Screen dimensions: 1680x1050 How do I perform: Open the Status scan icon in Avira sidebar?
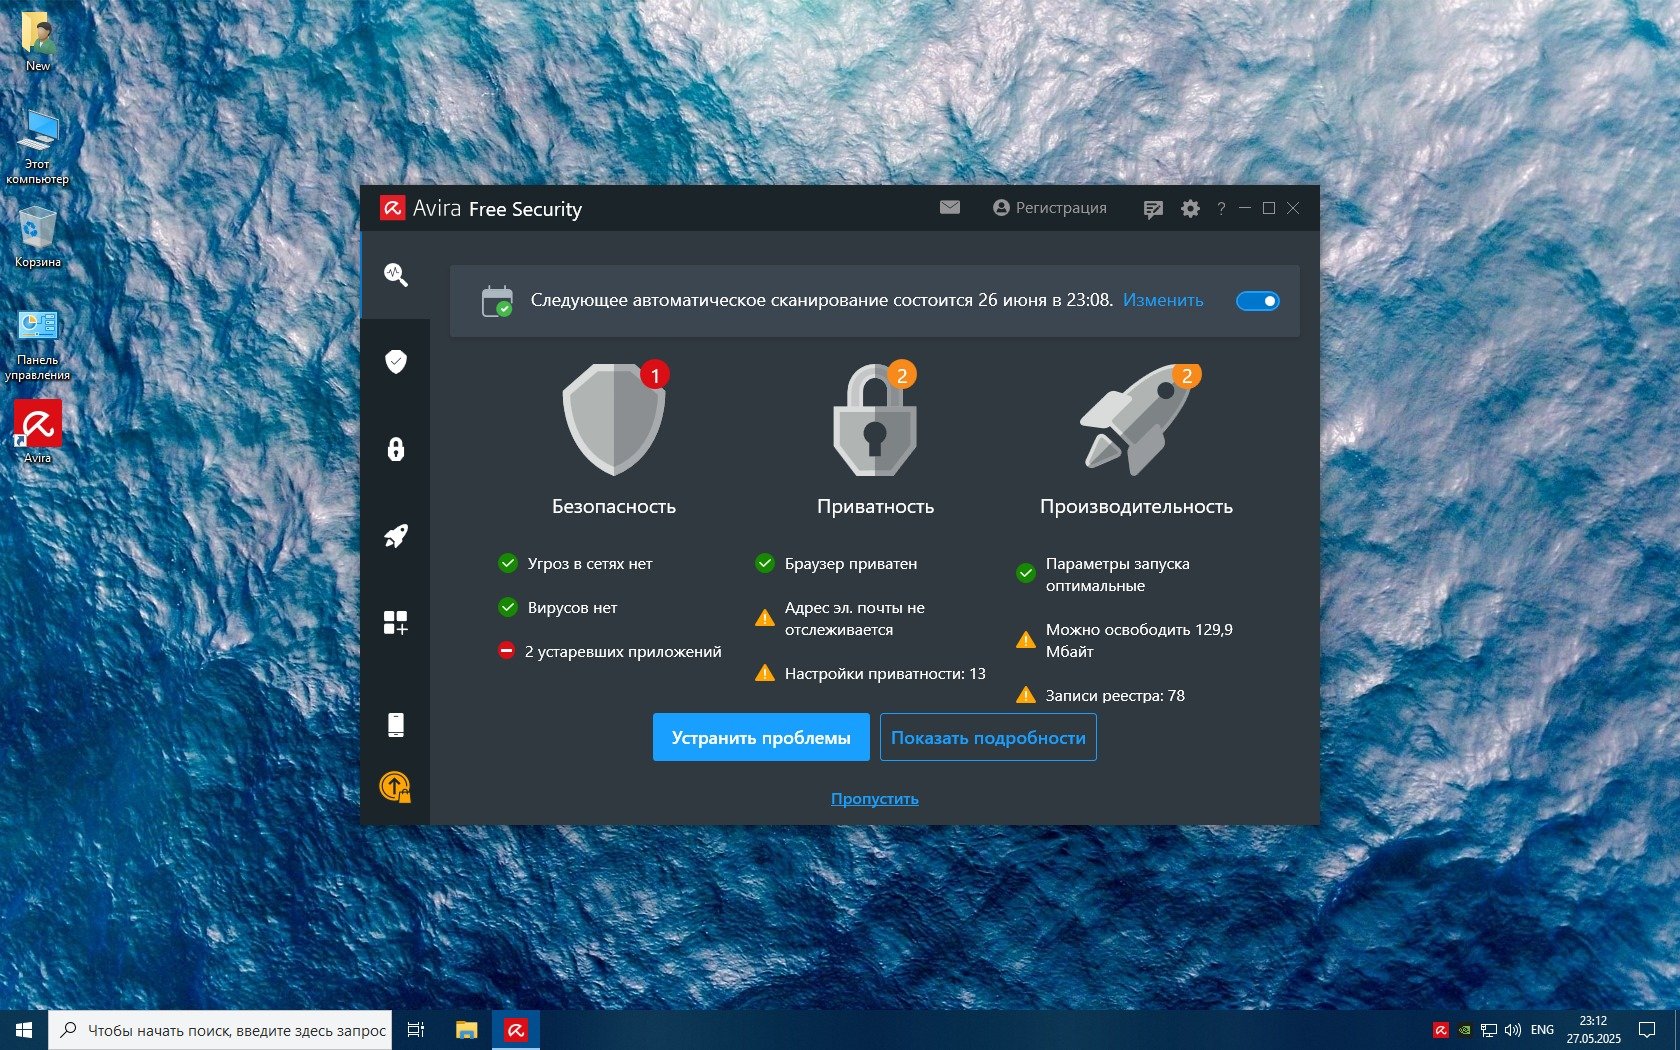tap(396, 275)
